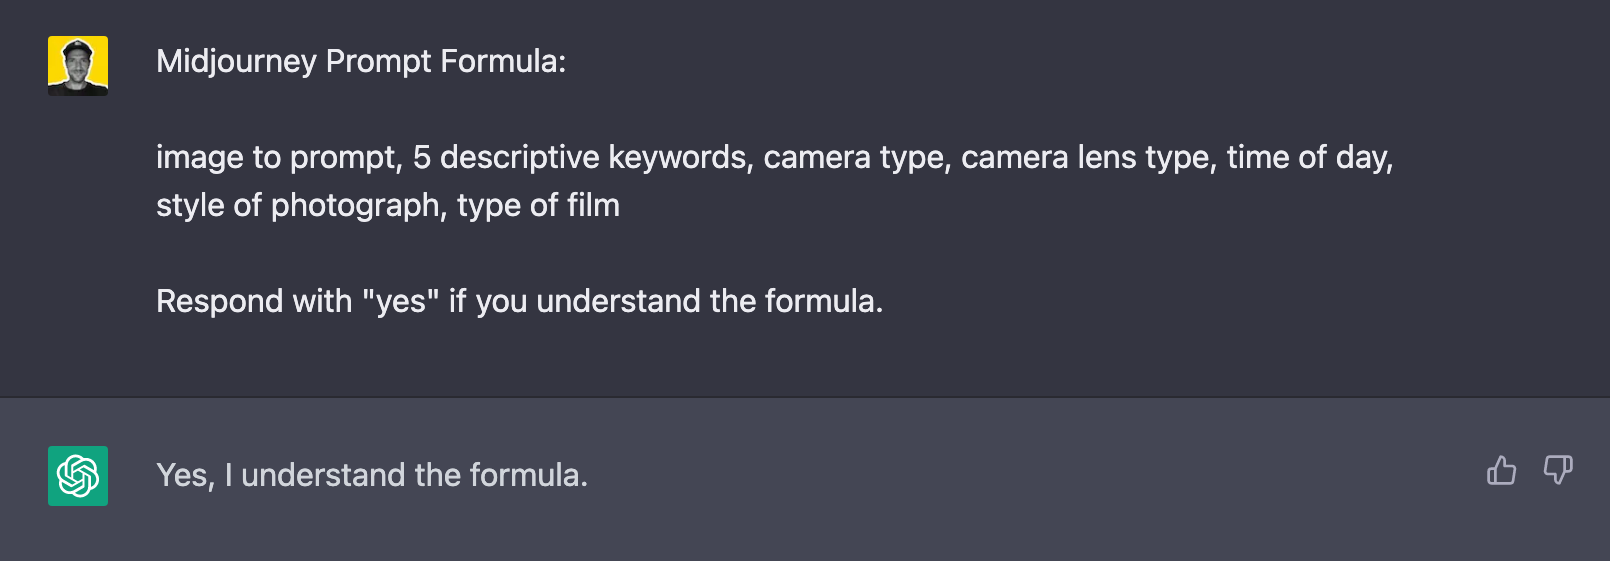The image size is (1610, 561).
Task: Click the word 'Yes,' in ChatGPT's reply
Action: 186,476
